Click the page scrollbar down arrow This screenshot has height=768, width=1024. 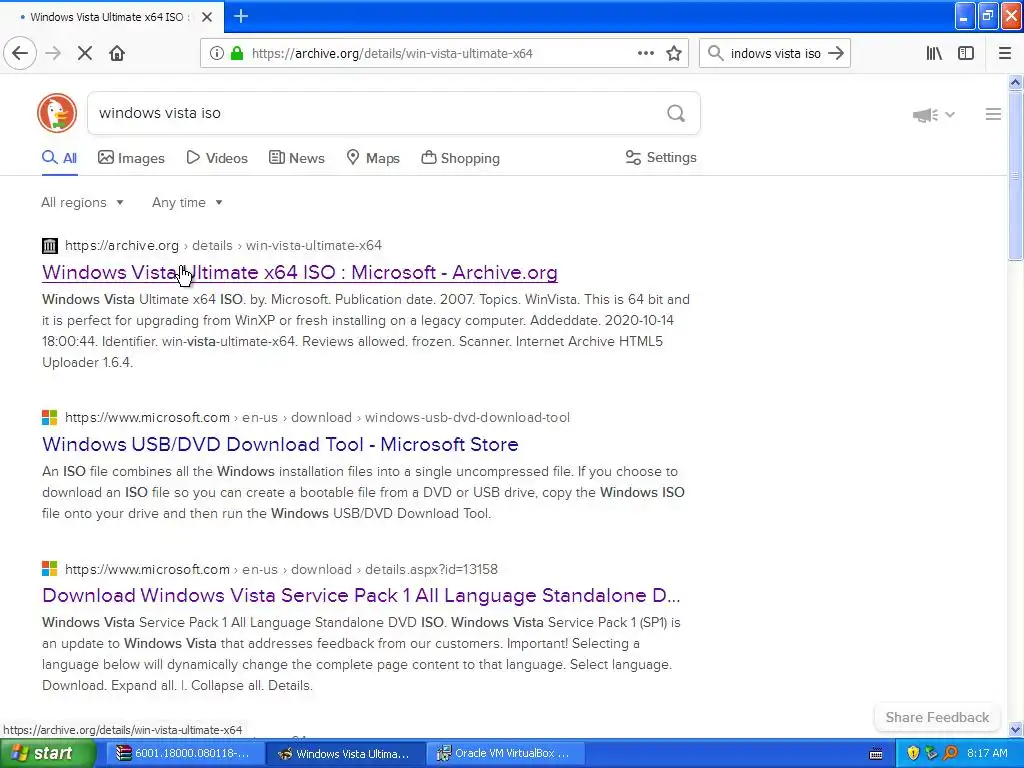point(1015,729)
